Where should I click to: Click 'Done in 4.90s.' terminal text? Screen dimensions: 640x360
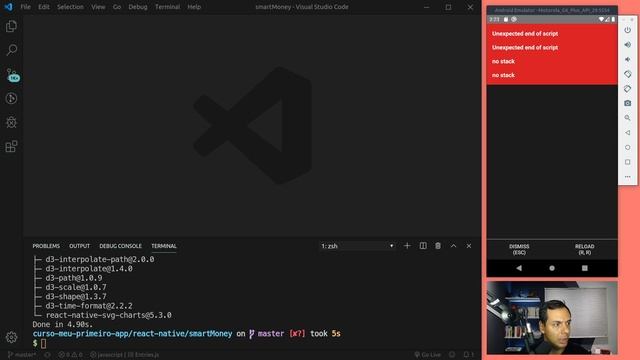pos(63,324)
